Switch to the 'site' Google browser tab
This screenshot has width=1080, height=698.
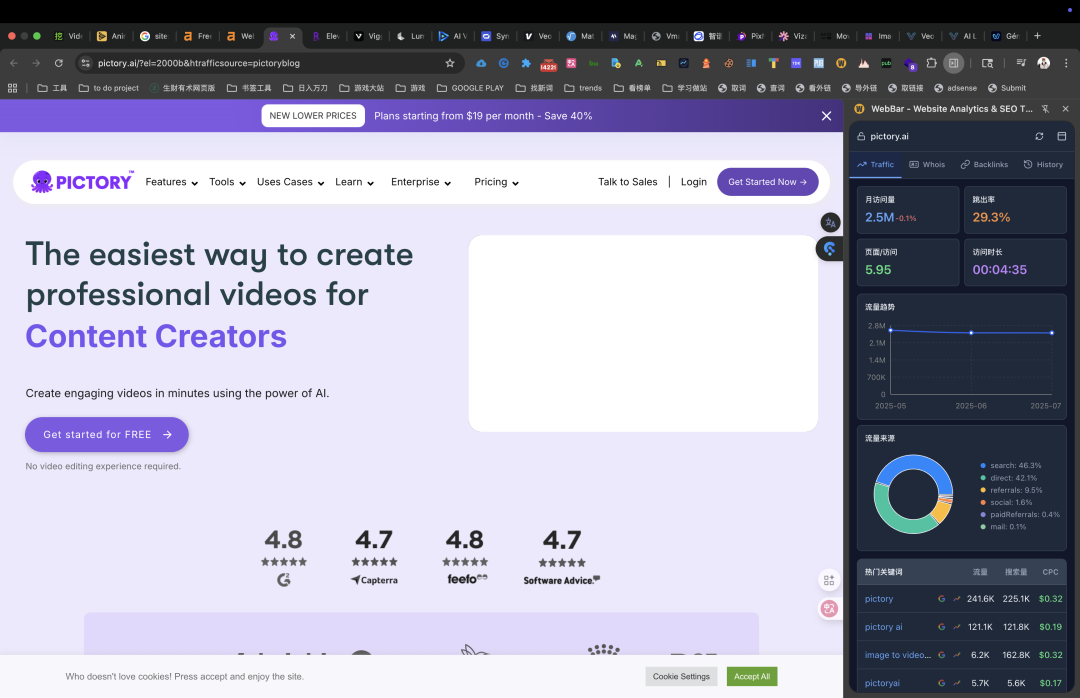click(154, 36)
